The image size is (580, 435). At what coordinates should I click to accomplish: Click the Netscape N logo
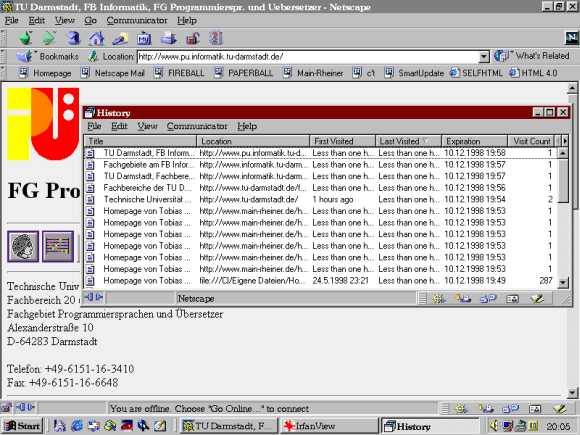[x=571, y=37]
